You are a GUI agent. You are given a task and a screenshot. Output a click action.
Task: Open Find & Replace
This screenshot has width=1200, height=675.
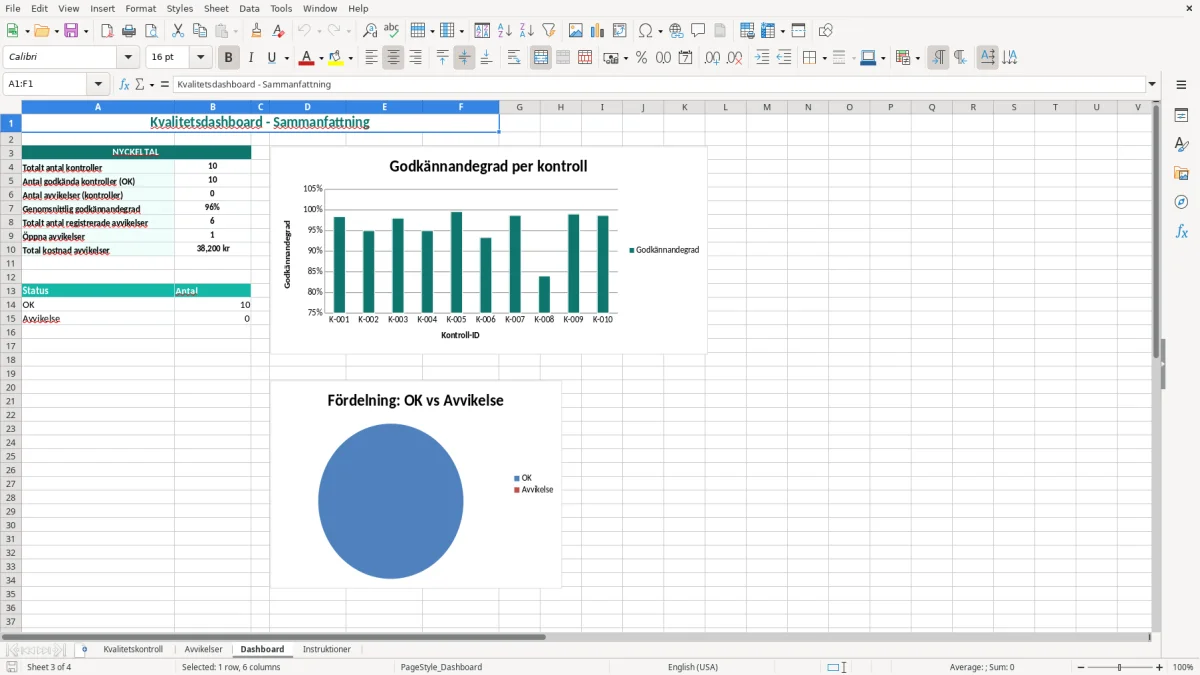pos(369,31)
